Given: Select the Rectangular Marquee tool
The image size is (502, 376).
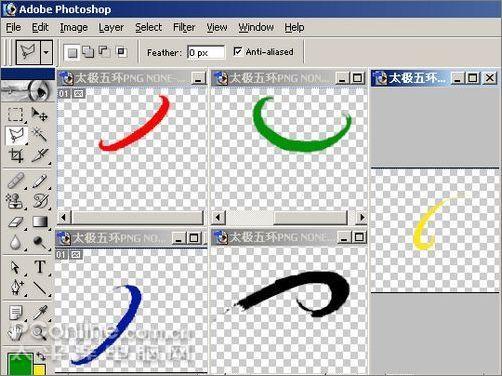Looking at the screenshot, I should point(15,115).
